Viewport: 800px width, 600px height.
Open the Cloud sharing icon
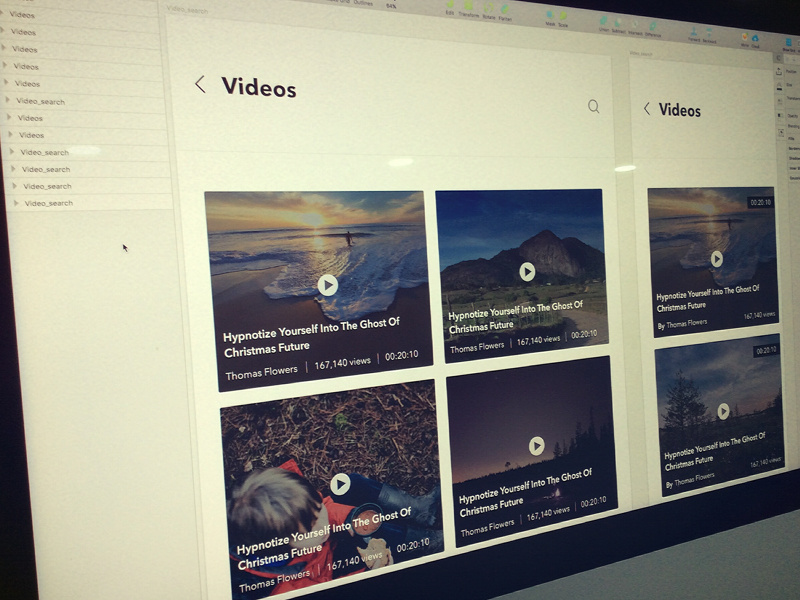click(756, 38)
